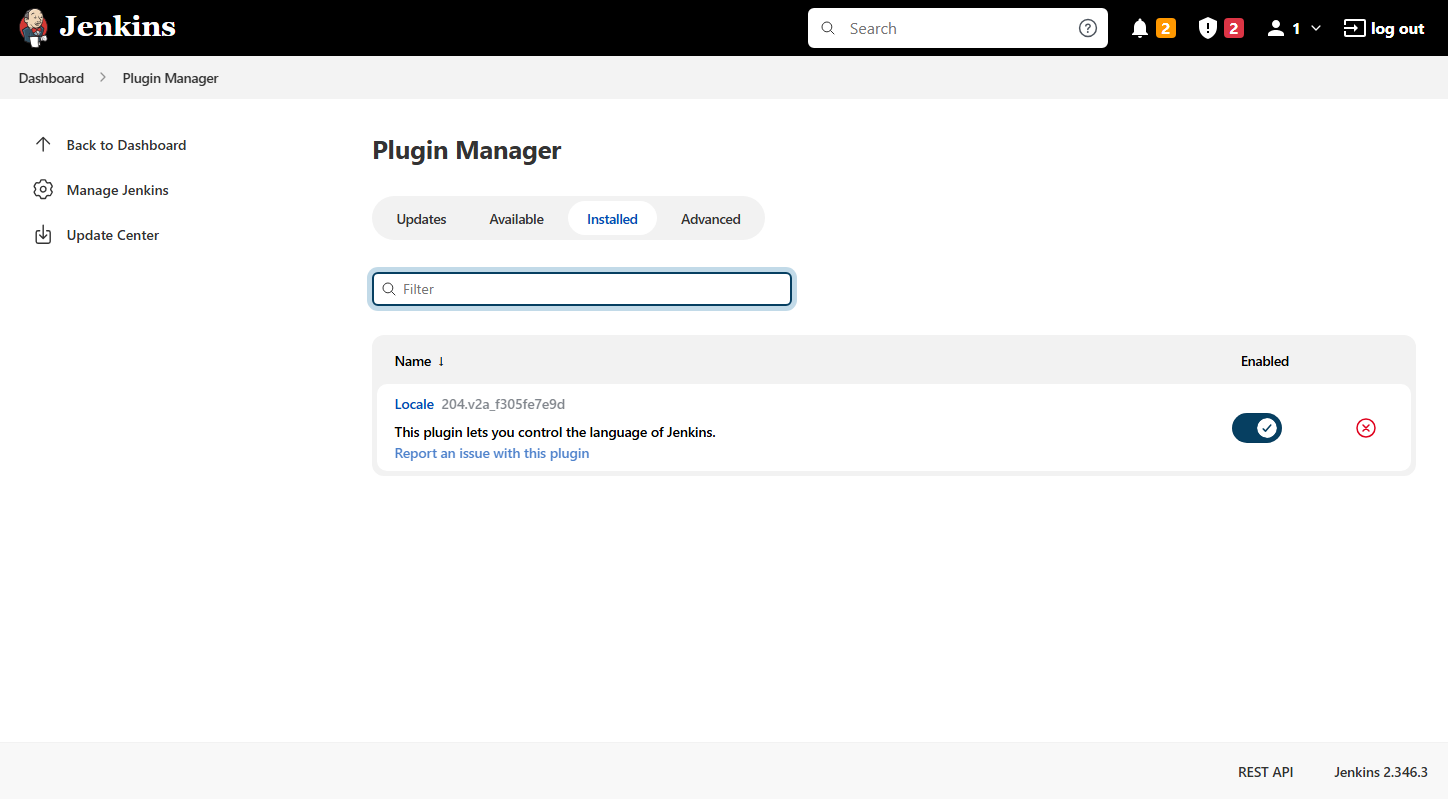Open the security shield warnings icon
This screenshot has height=799, width=1448.
tap(1208, 28)
